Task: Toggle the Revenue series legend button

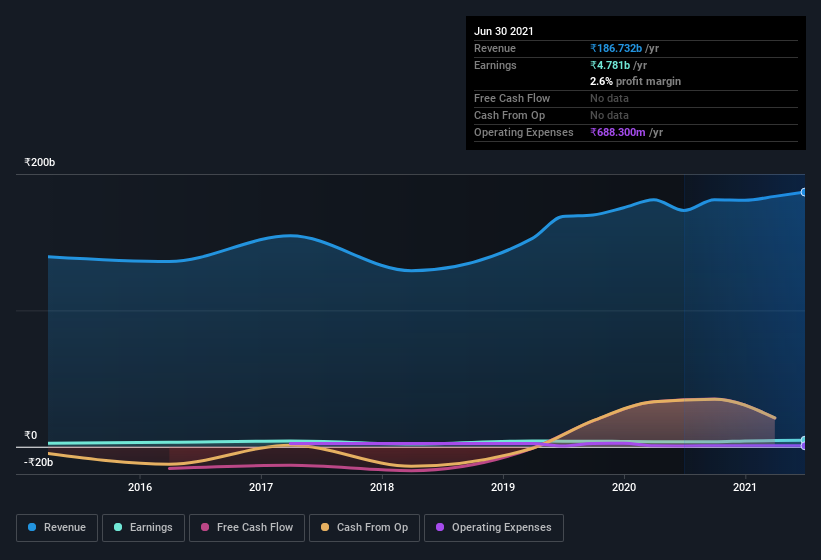Action: point(57,528)
